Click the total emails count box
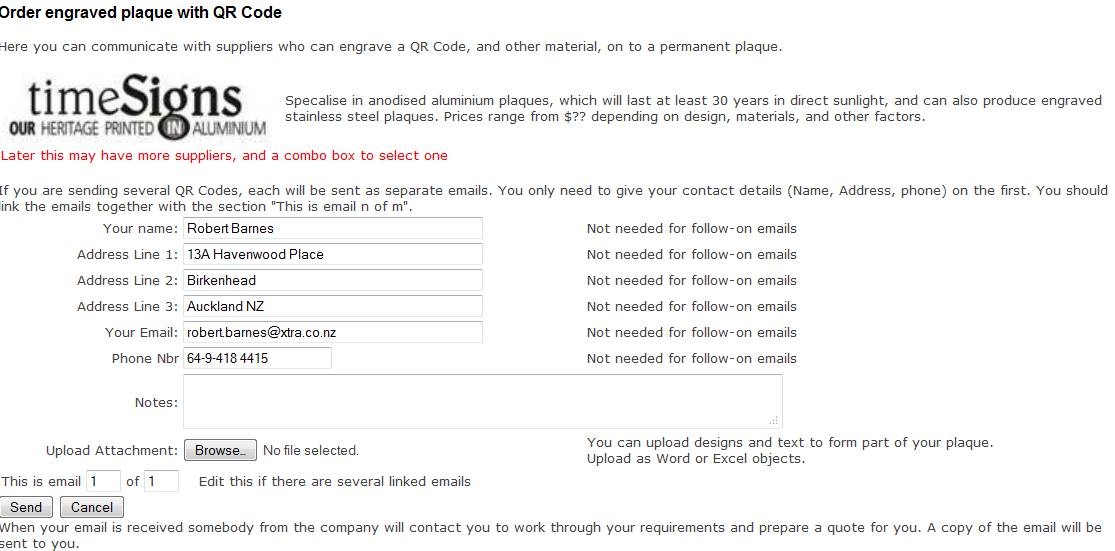This screenshot has width=1115, height=551. (x=161, y=481)
